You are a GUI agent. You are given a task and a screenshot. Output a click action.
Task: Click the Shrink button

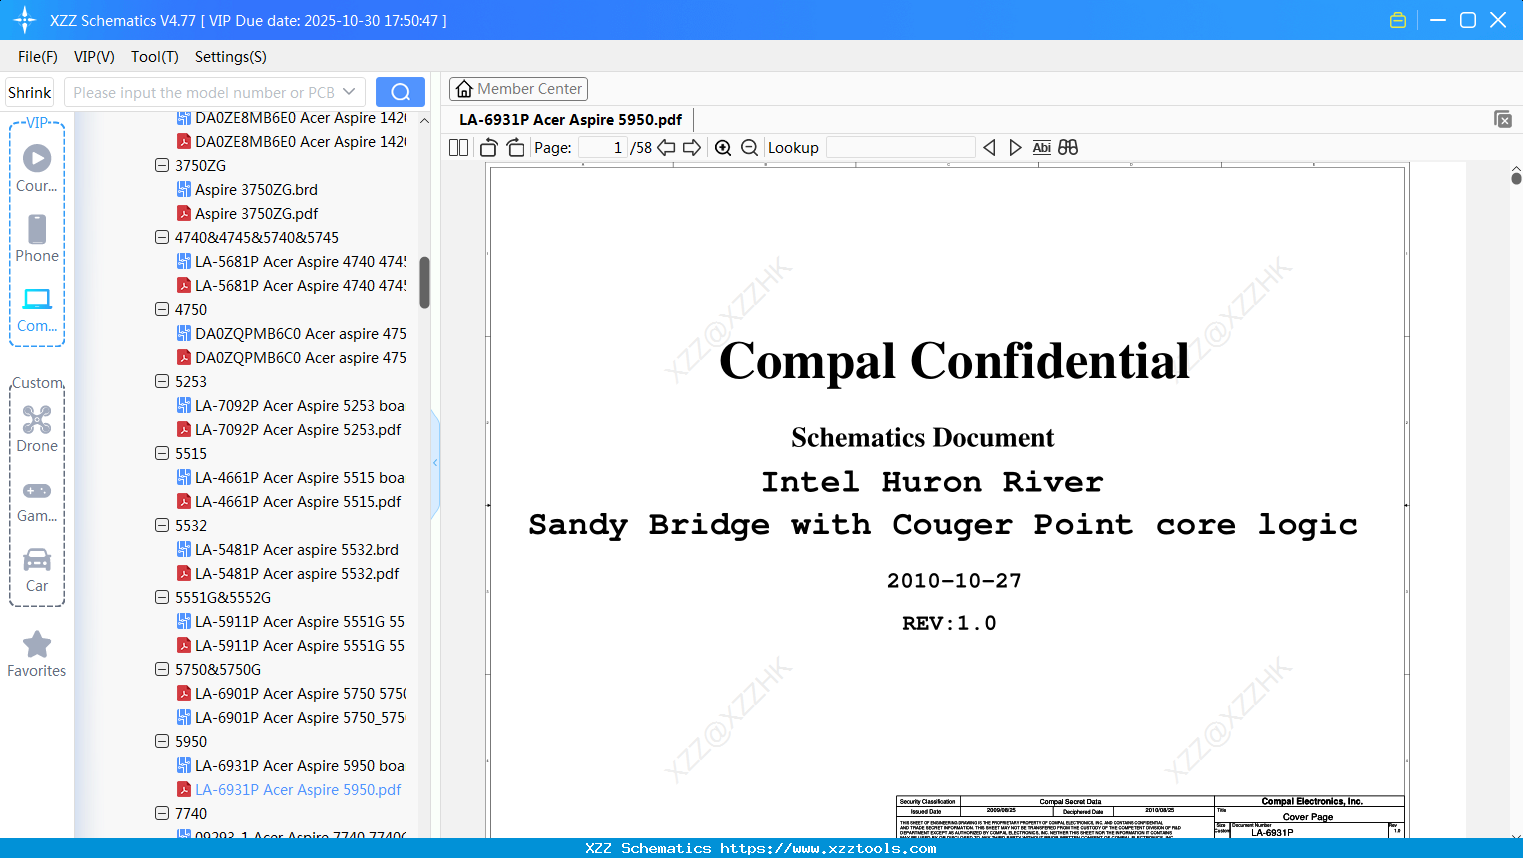point(30,92)
